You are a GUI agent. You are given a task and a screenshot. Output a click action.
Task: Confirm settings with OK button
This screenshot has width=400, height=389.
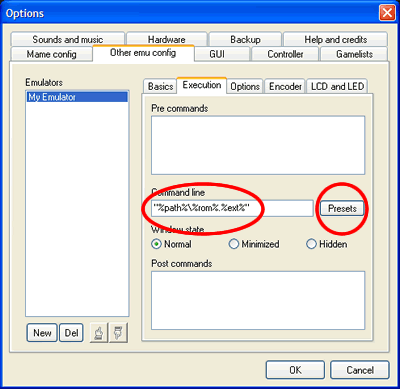(x=295, y=370)
